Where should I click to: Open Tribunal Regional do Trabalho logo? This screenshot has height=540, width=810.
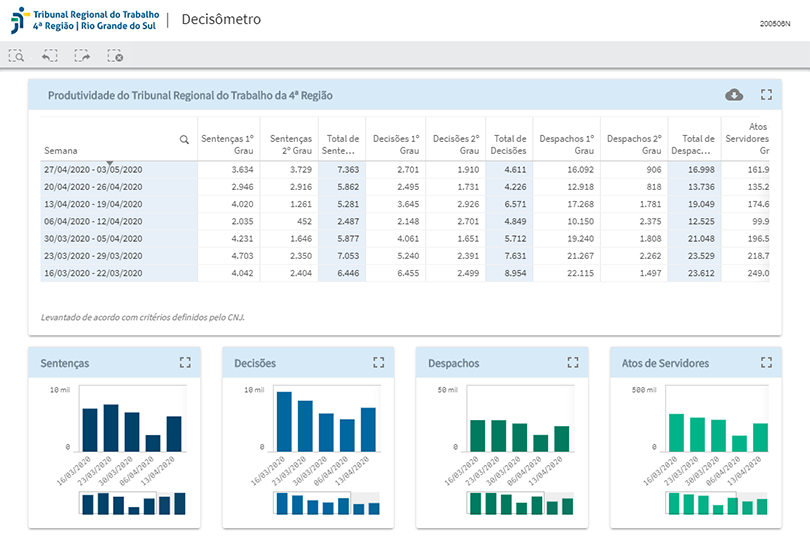point(80,20)
